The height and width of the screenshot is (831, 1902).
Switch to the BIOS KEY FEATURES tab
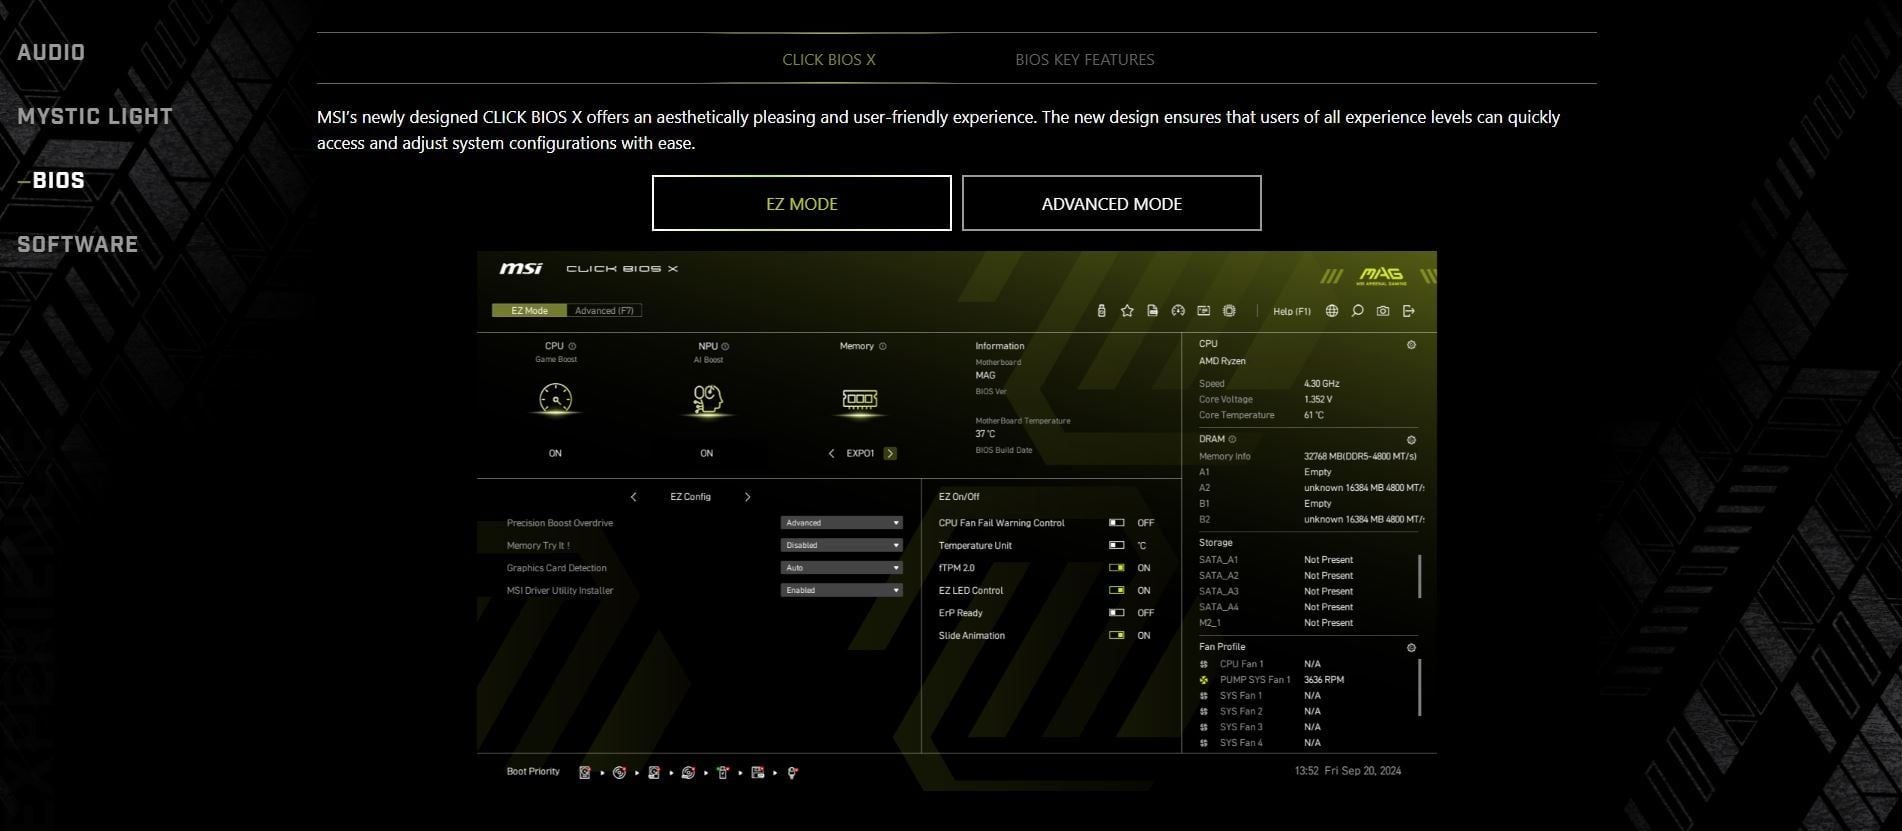[1084, 60]
